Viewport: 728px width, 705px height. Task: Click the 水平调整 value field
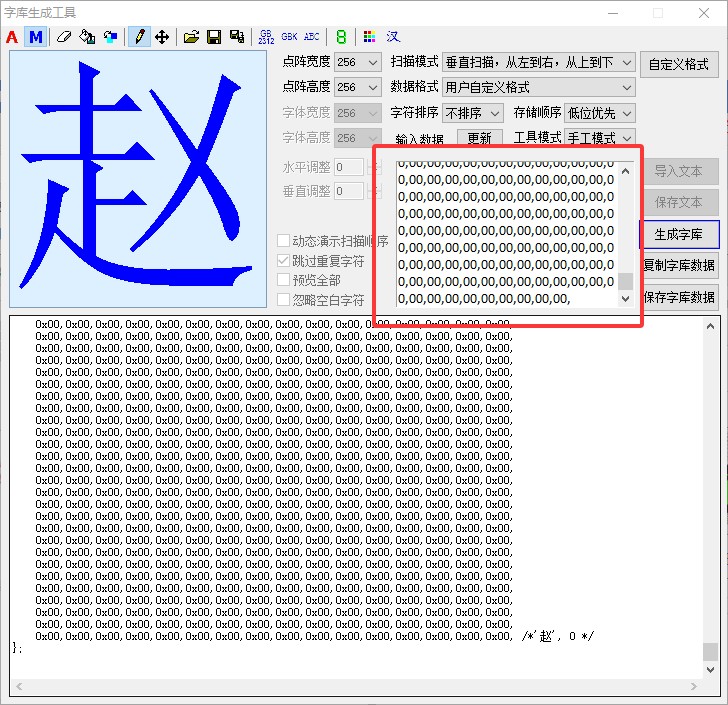(349, 167)
